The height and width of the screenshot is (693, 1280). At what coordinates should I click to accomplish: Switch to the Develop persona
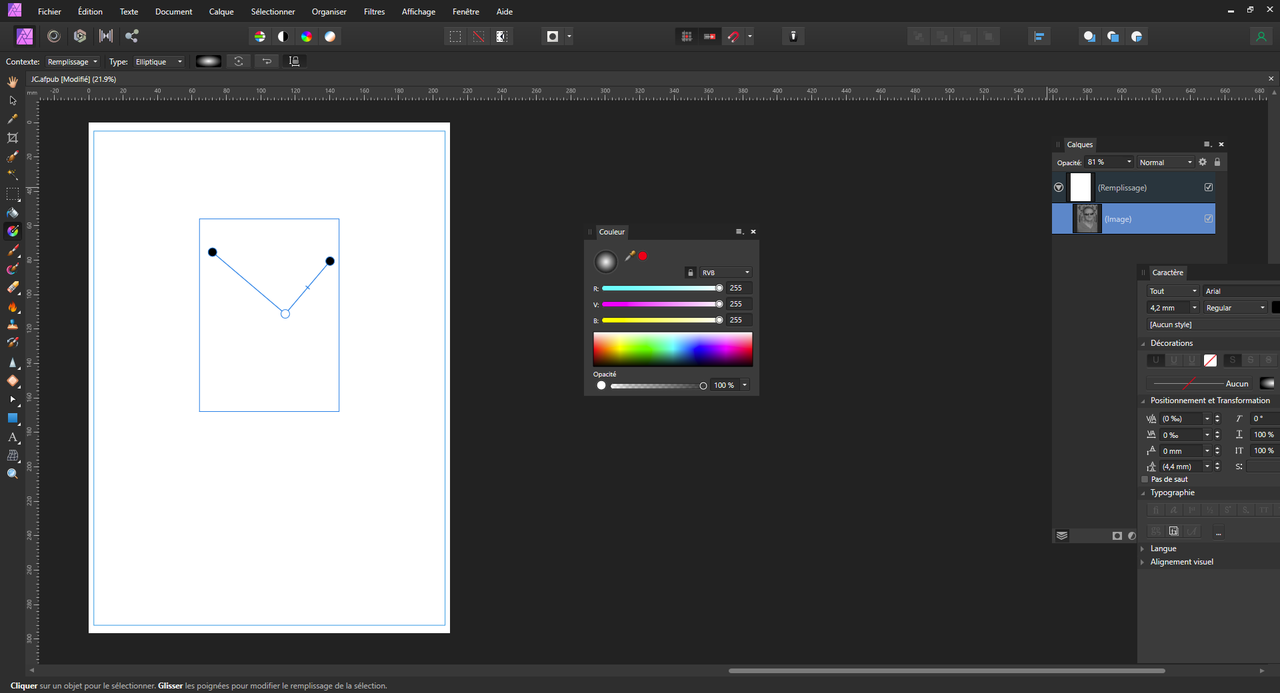coord(79,36)
